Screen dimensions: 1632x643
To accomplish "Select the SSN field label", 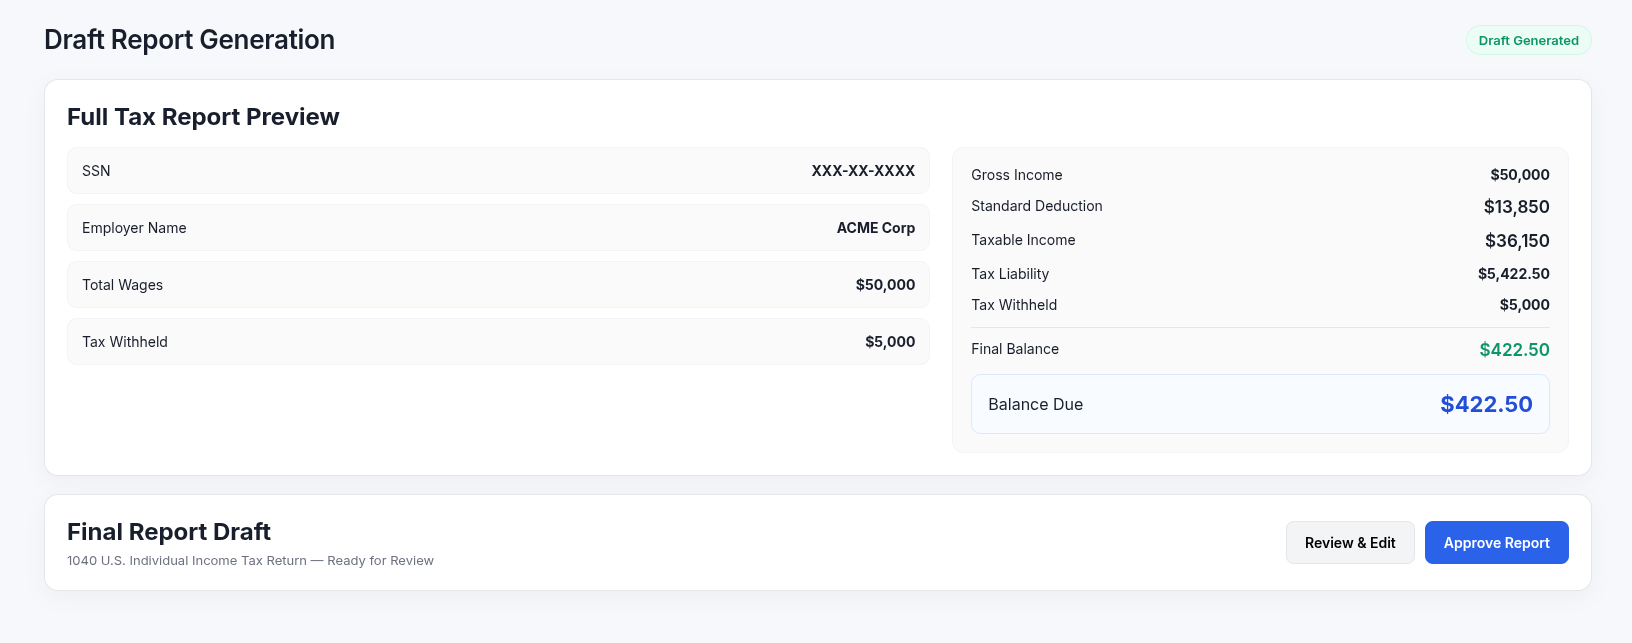I will (x=96, y=171).
